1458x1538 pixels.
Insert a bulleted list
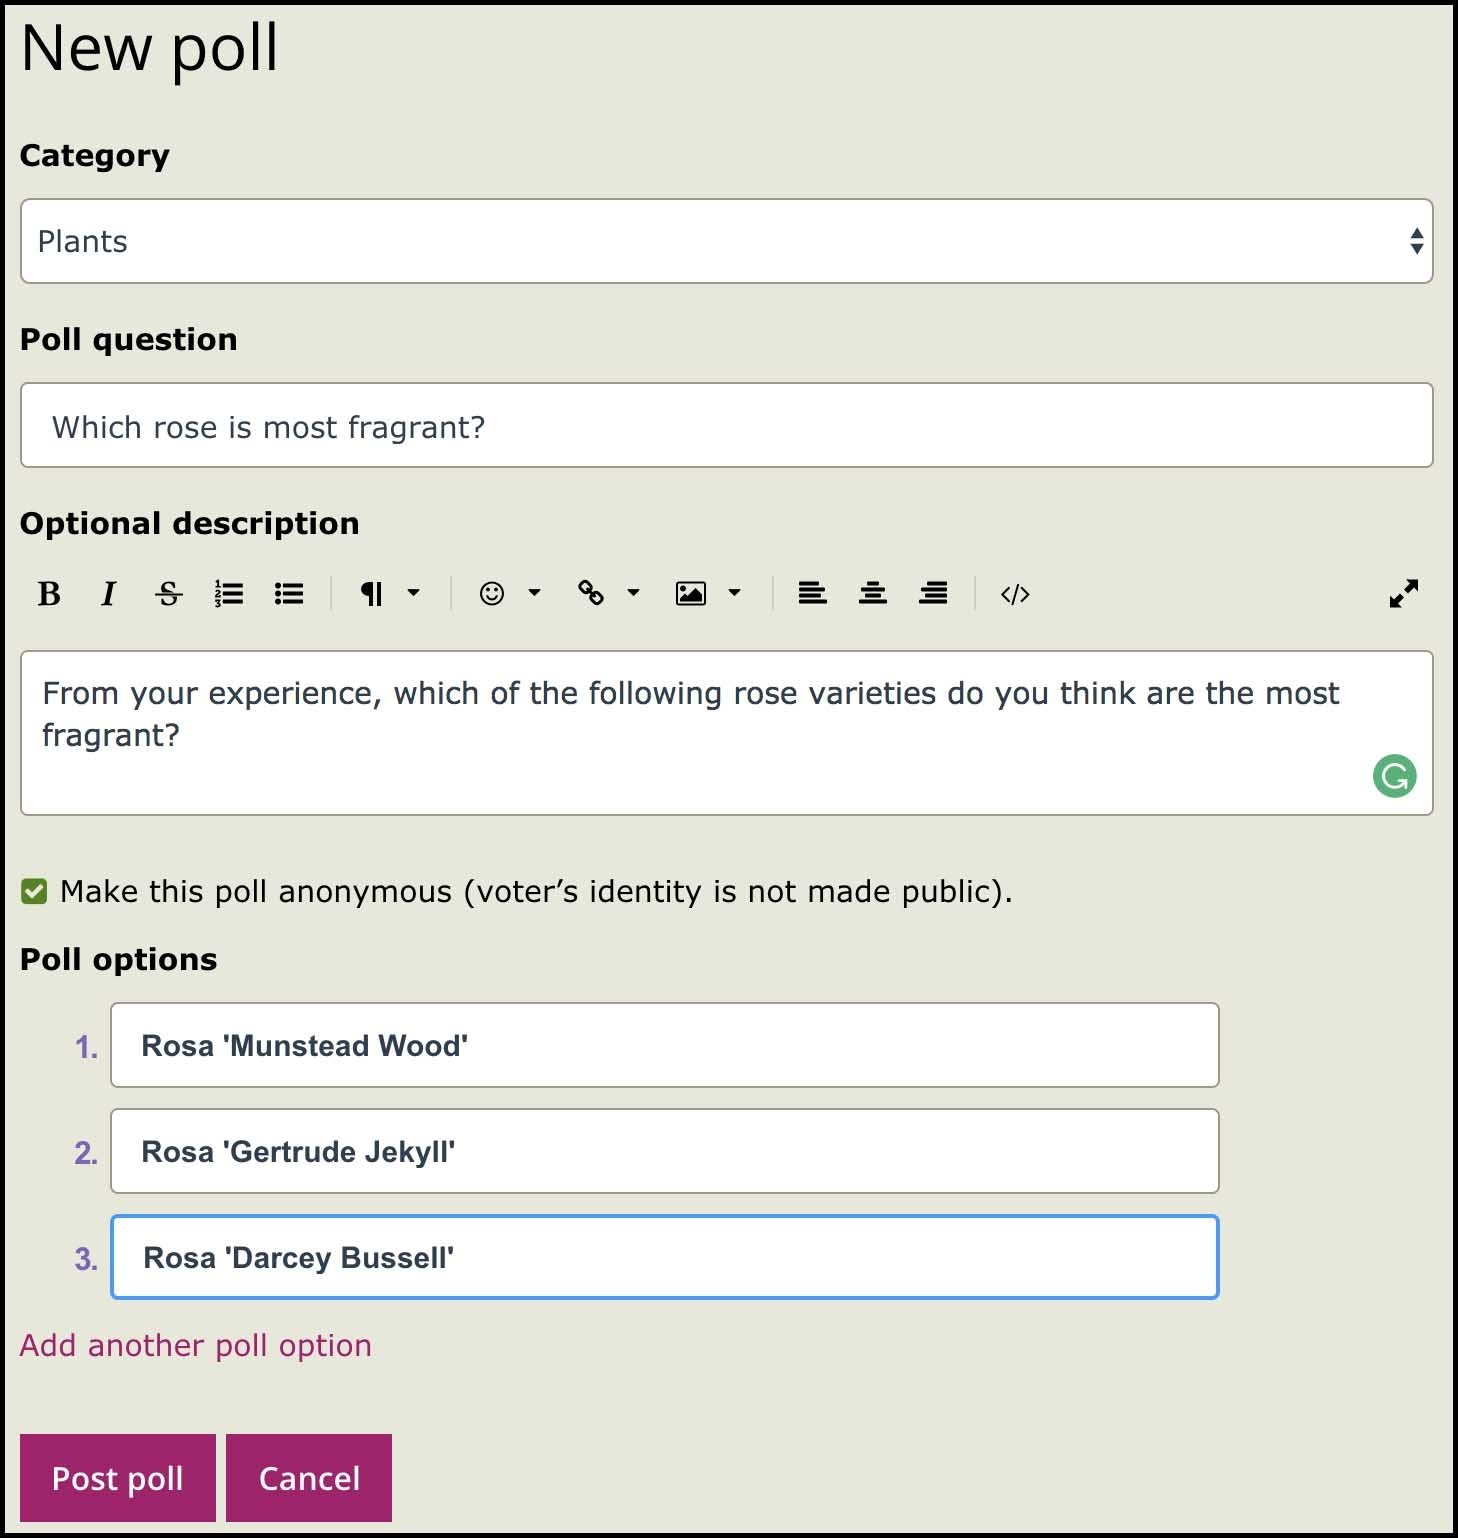[x=289, y=594]
